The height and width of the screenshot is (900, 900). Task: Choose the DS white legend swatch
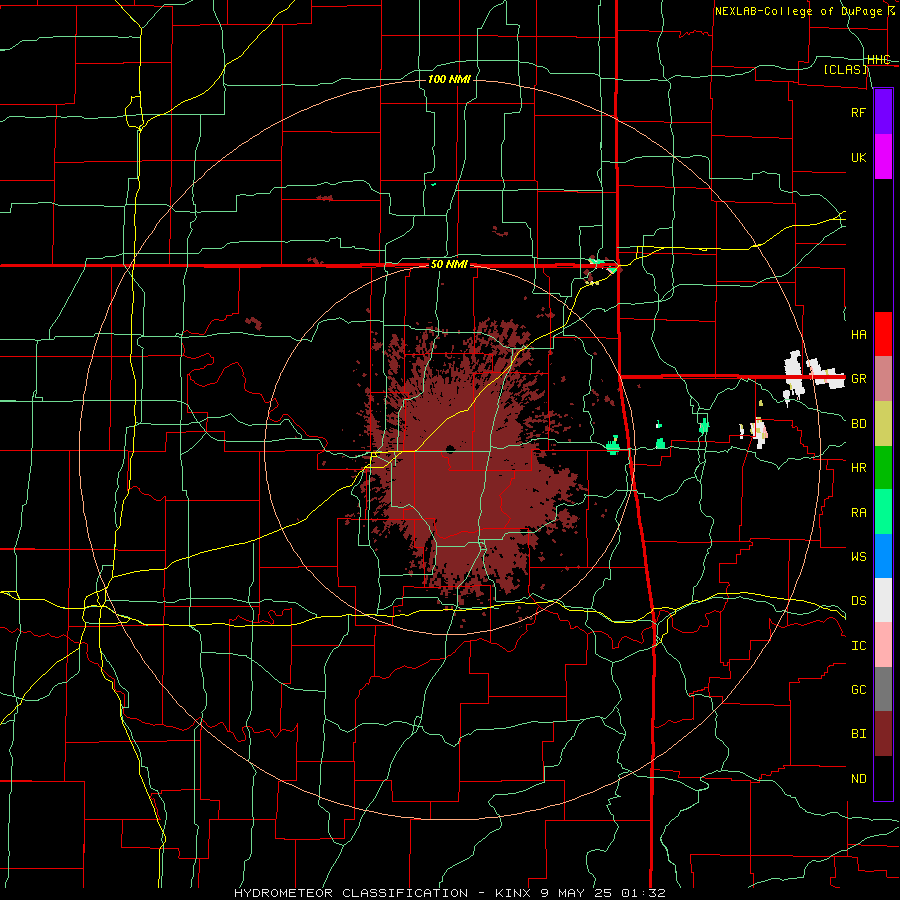click(883, 600)
